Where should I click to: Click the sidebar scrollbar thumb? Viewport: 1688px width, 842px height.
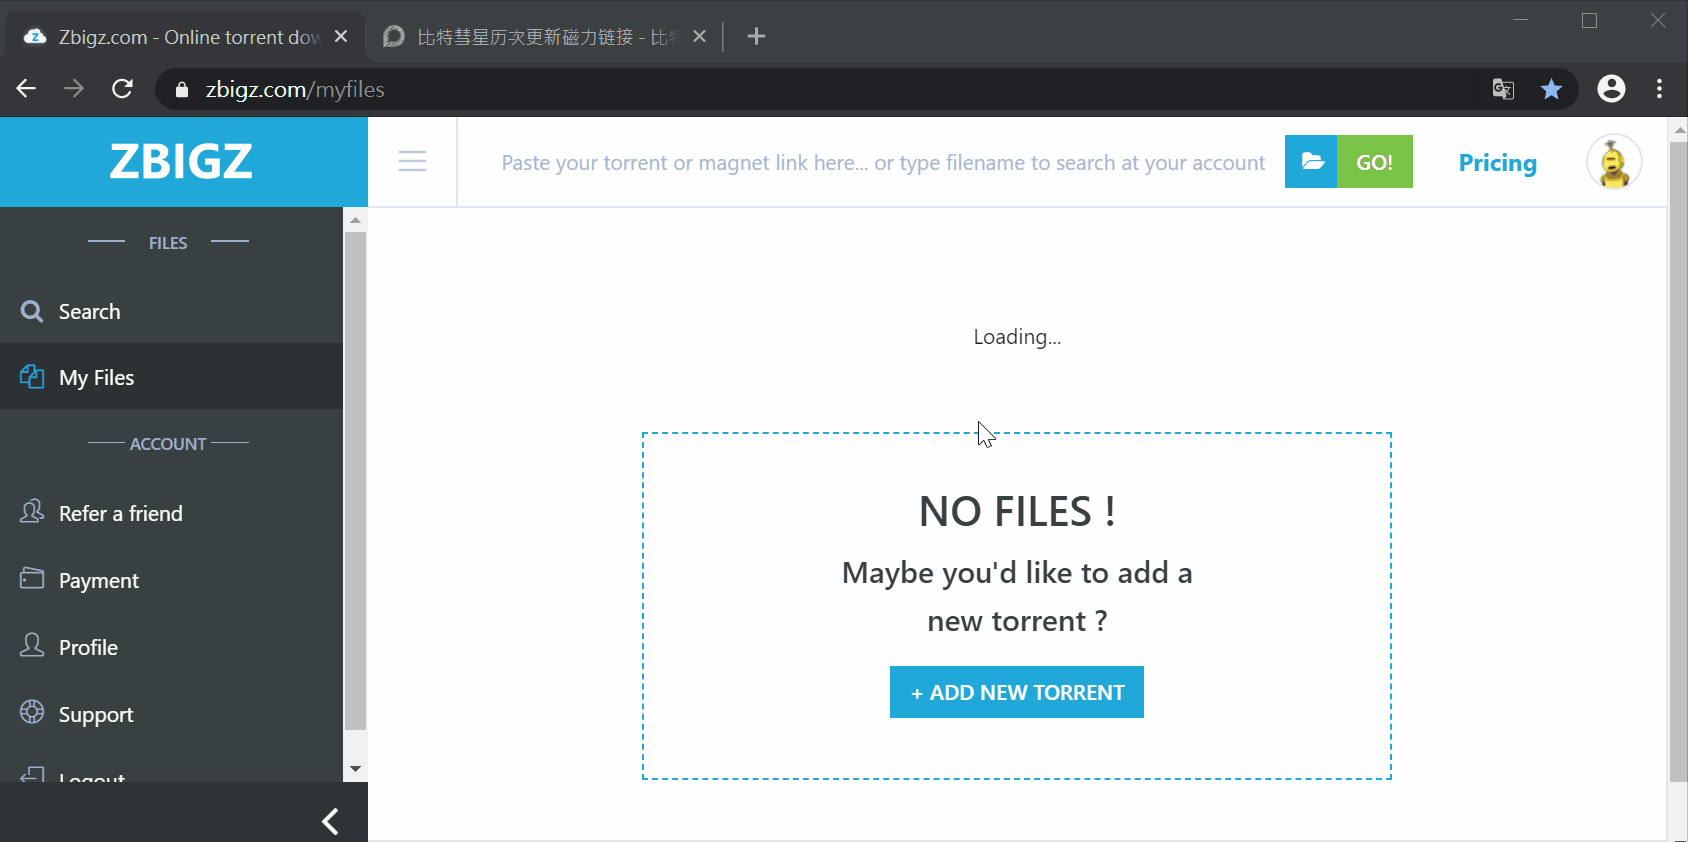[x=355, y=481]
